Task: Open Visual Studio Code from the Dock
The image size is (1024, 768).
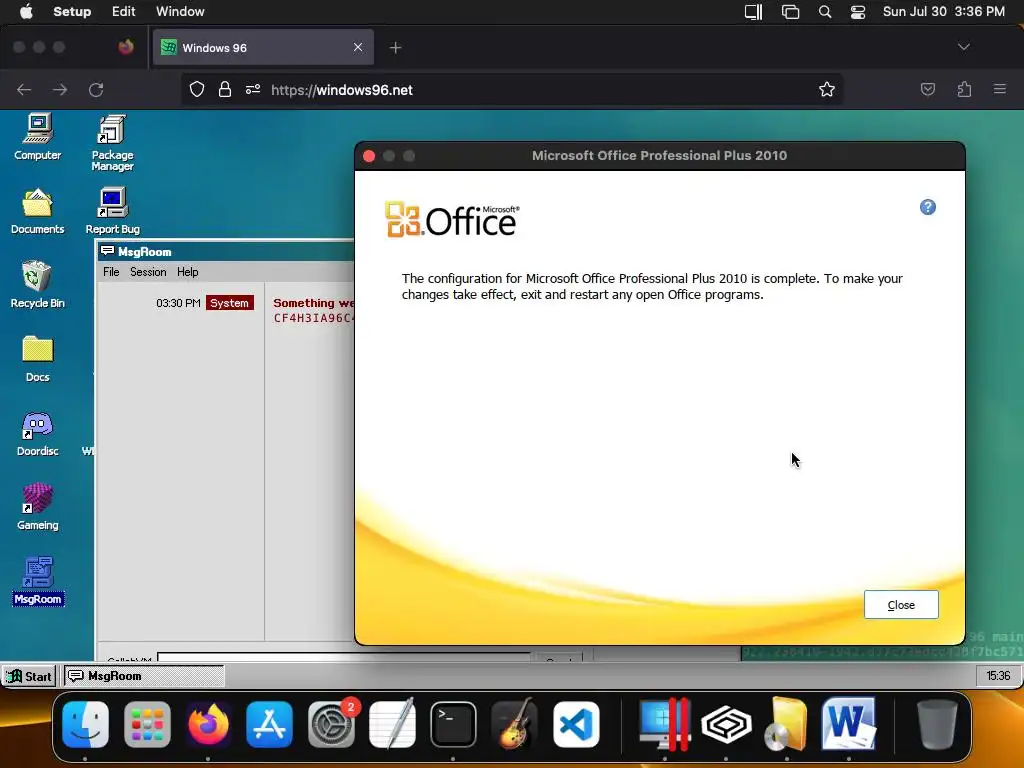Action: [x=576, y=724]
